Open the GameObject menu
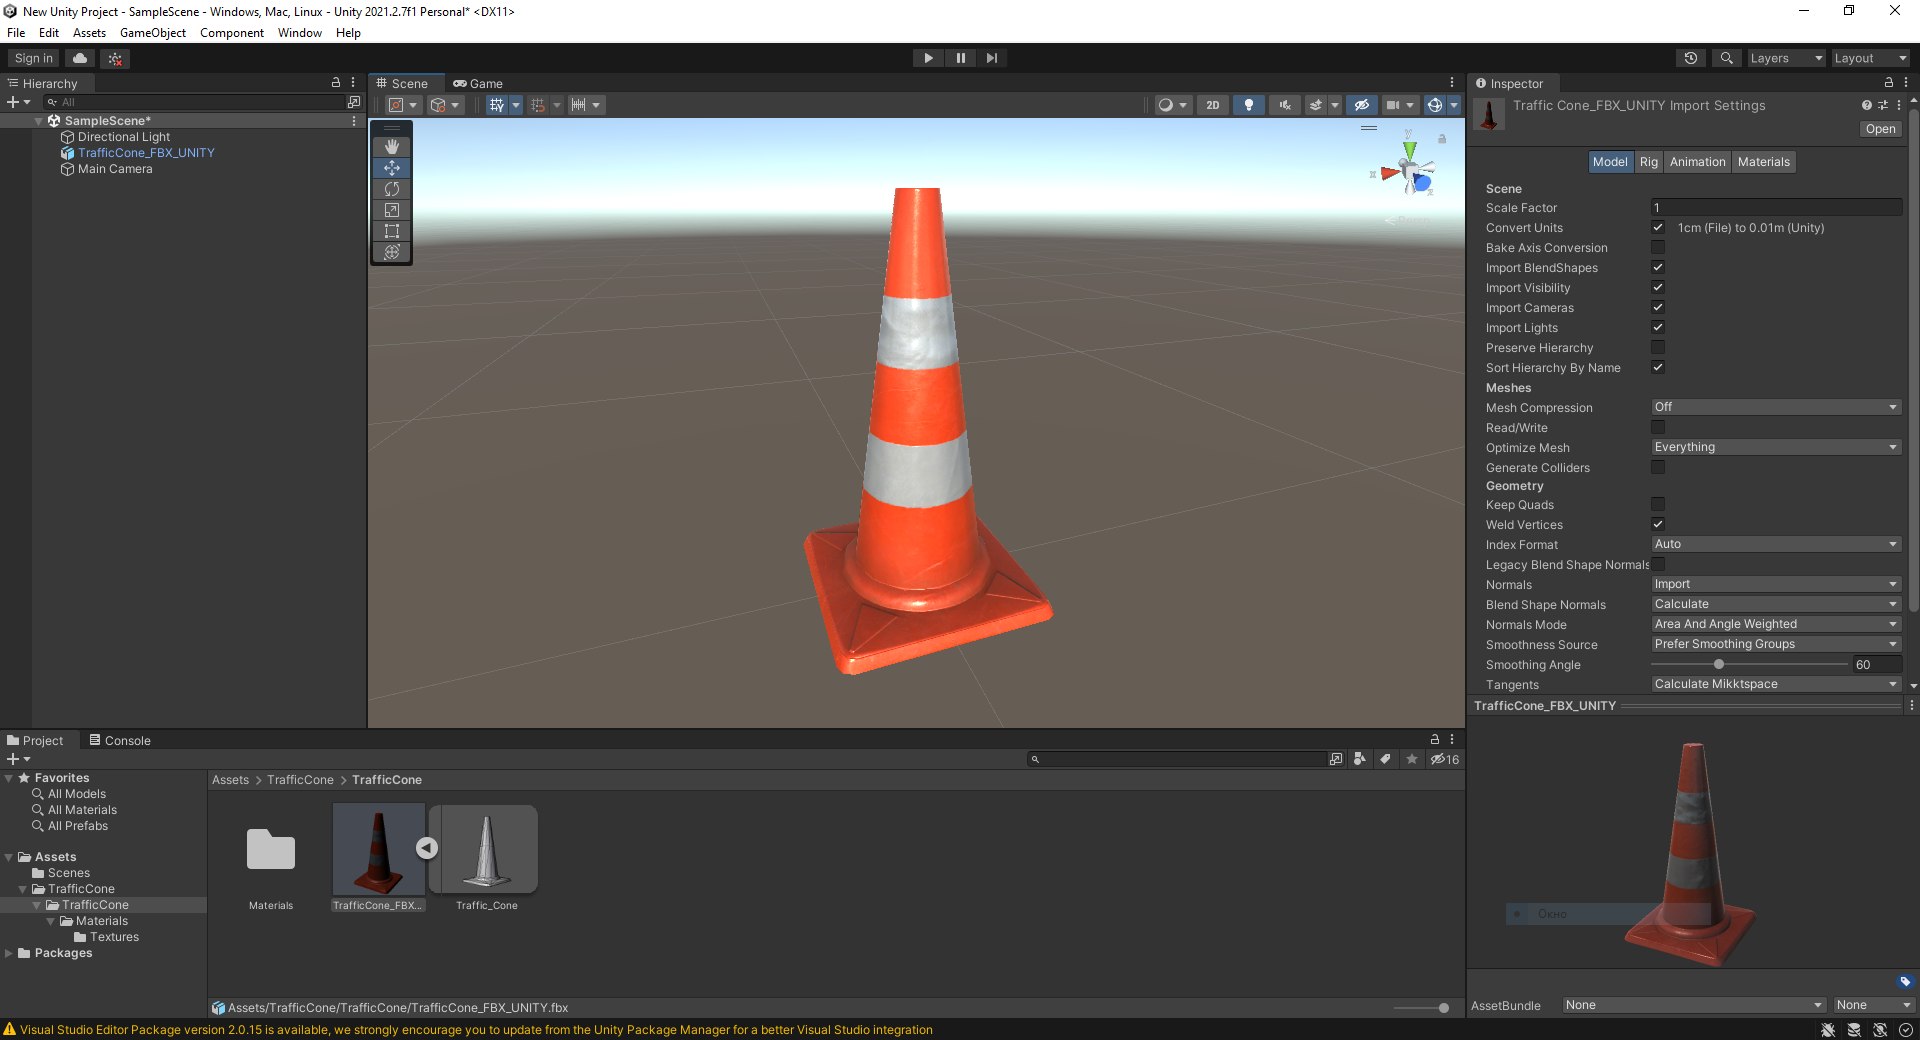 [x=152, y=33]
